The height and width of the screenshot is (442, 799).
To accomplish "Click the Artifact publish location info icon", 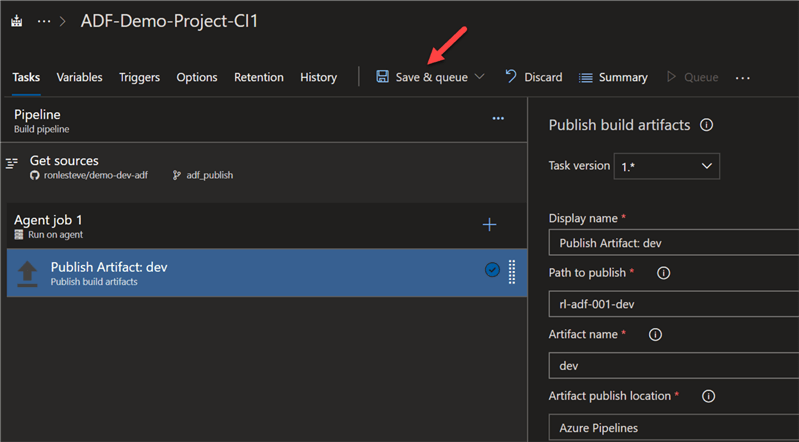I will click(x=708, y=396).
